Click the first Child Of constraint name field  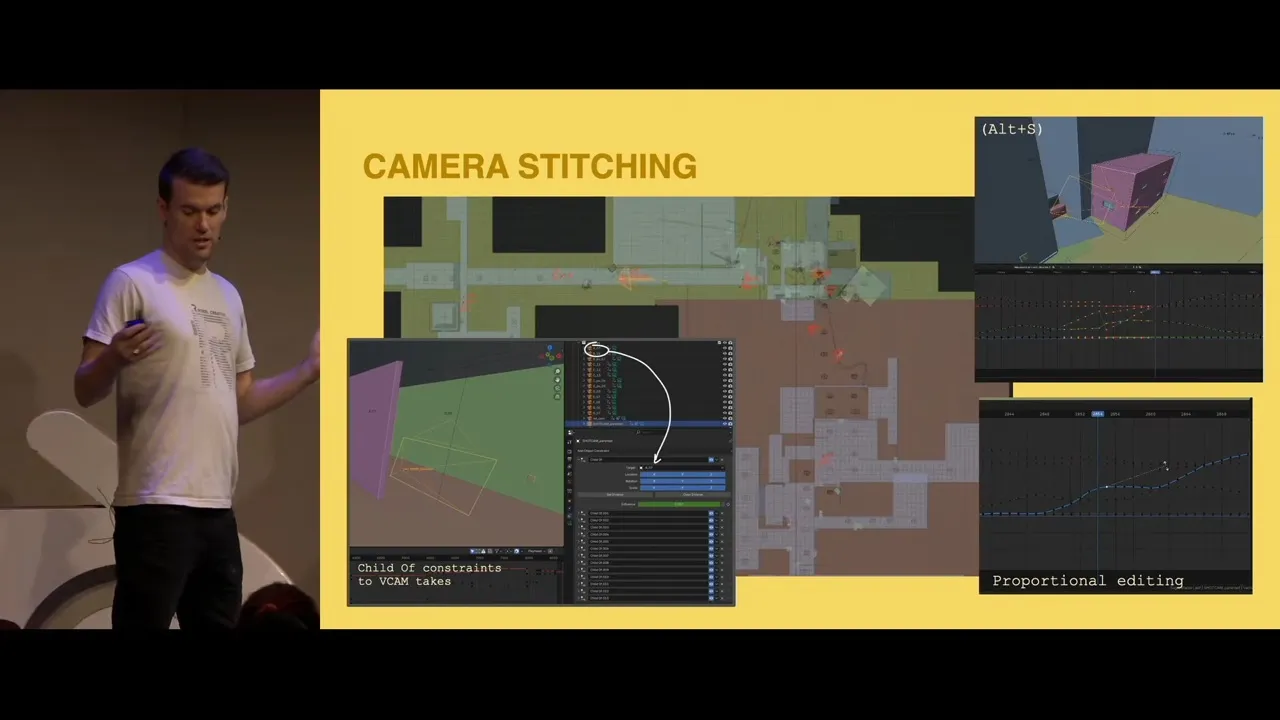648,460
